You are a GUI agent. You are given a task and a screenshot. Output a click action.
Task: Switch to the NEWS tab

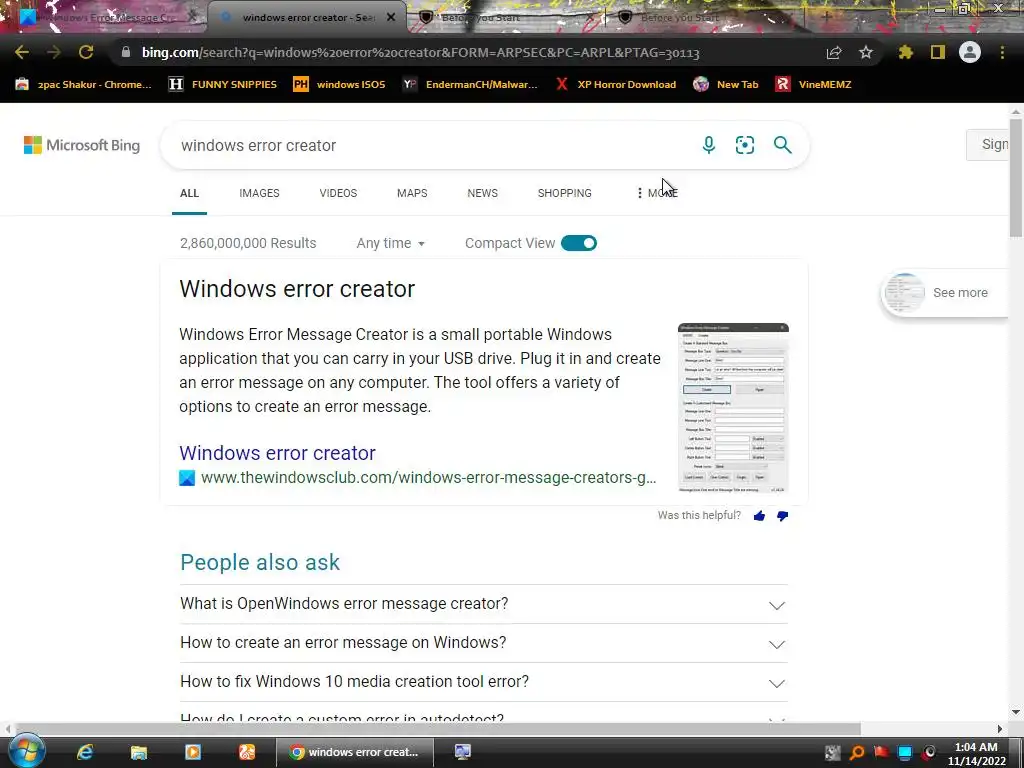(483, 193)
